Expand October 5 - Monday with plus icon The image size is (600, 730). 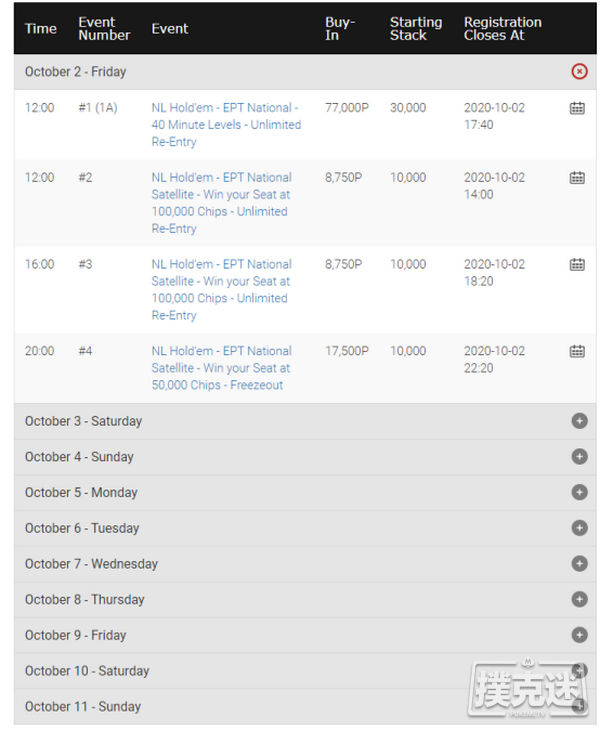pyautogui.click(x=579, y=492)
